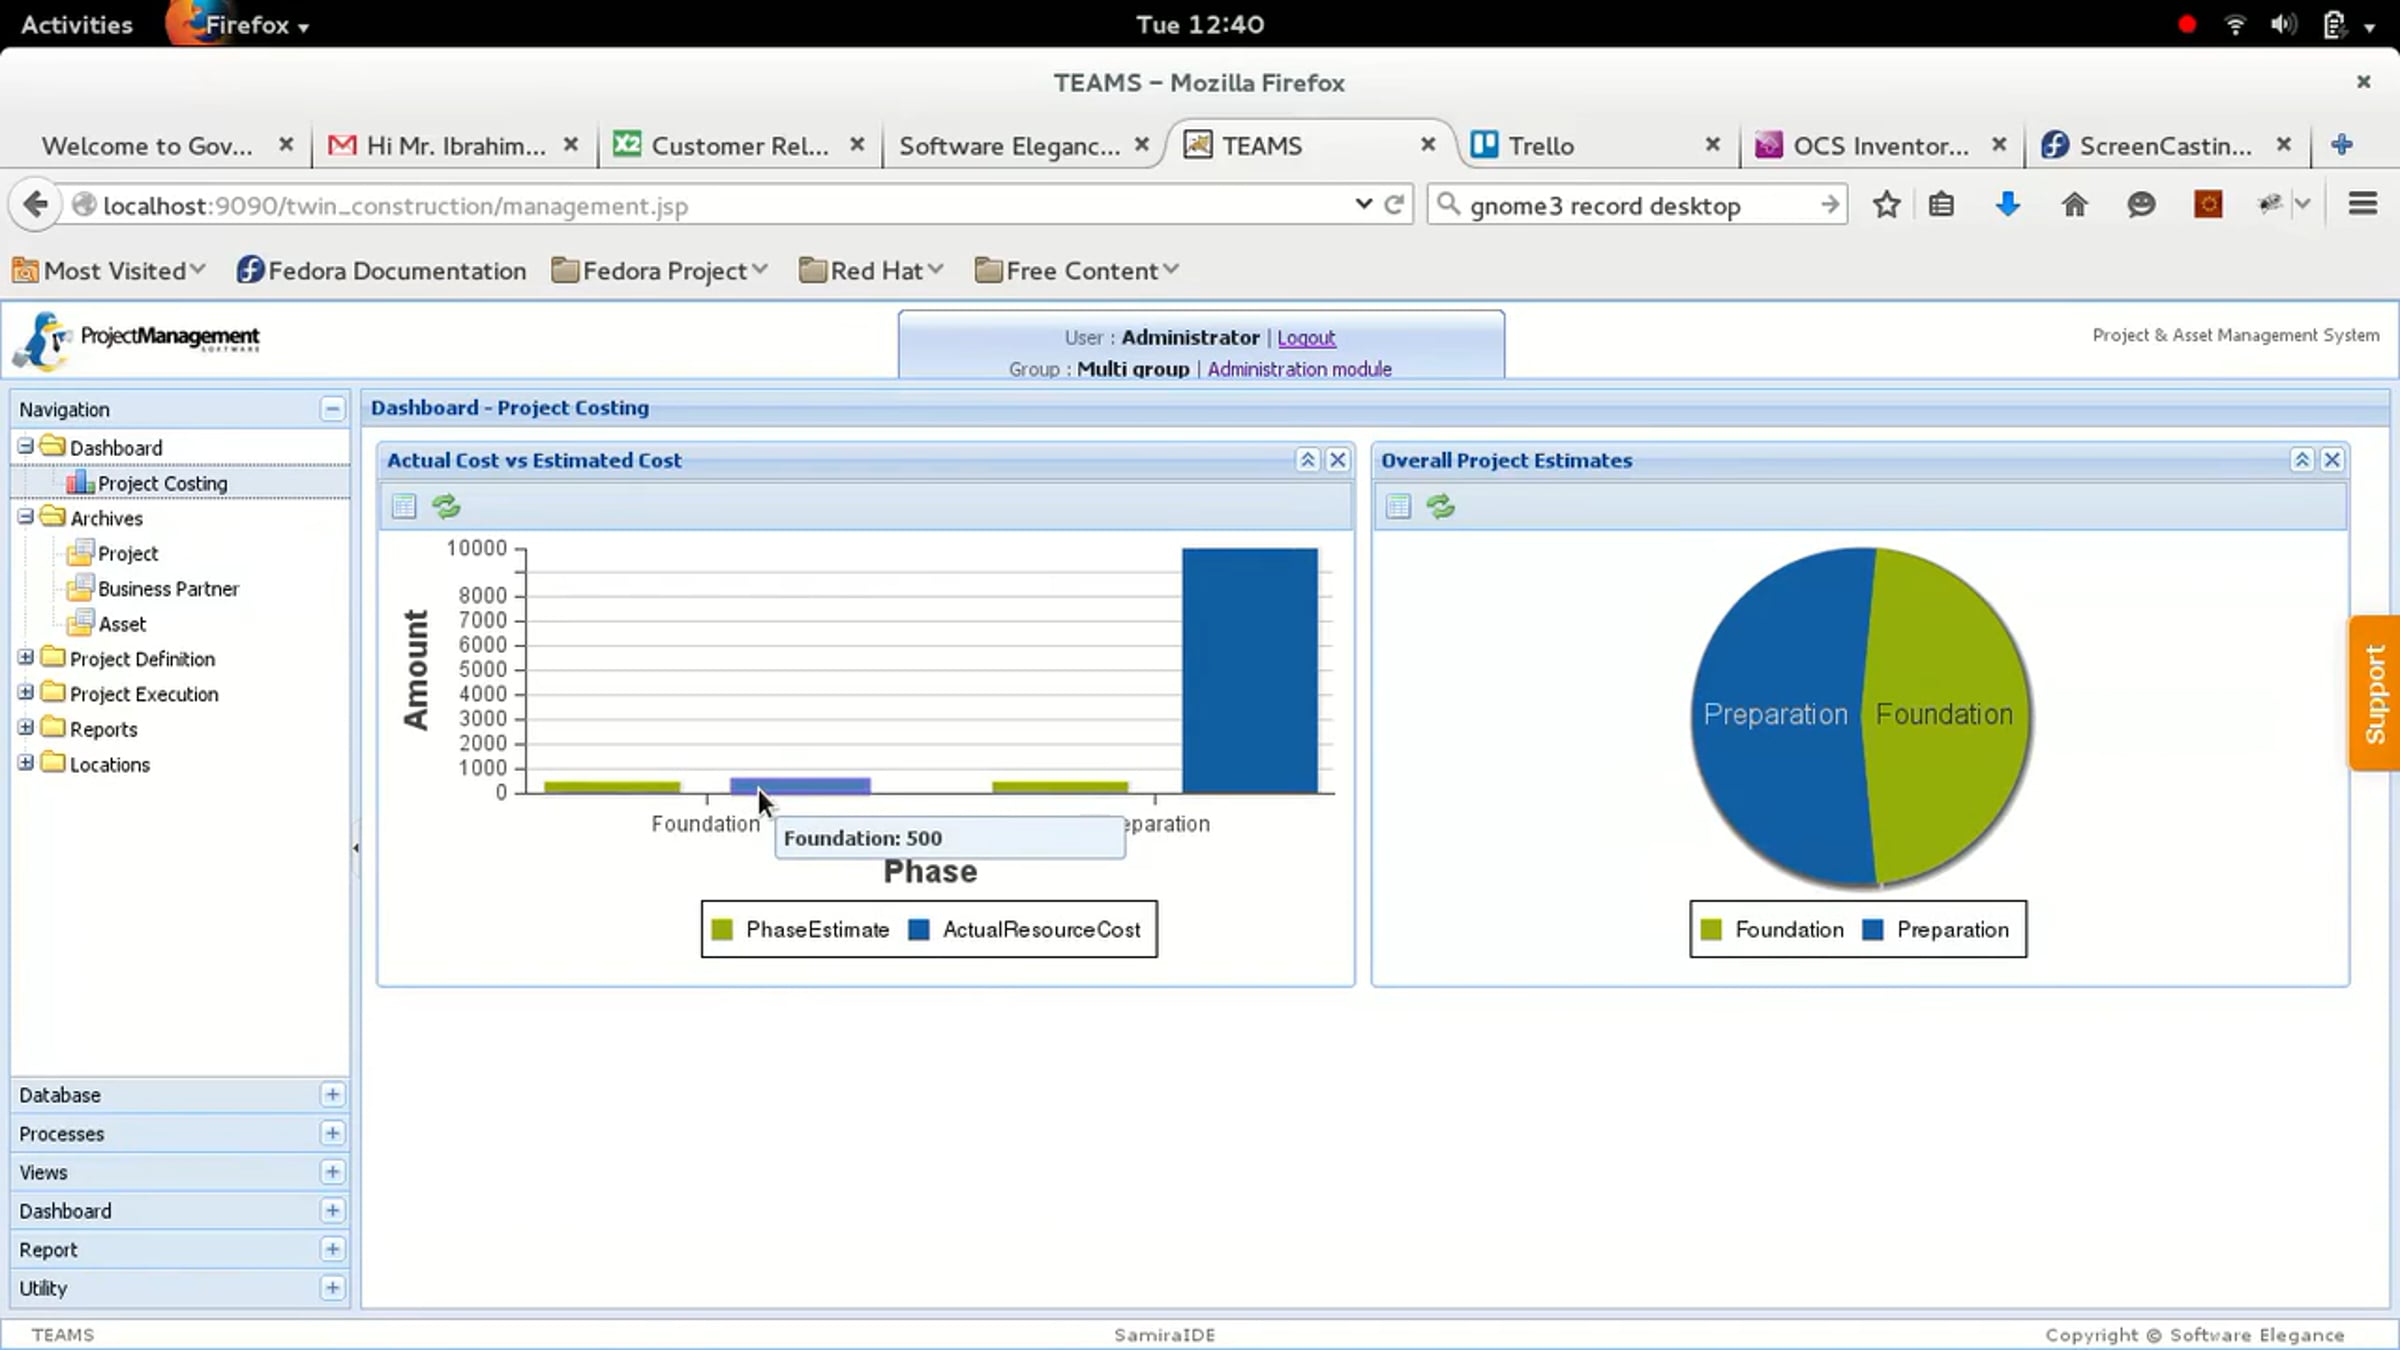Open the Downloads arrow icon

2007,205
